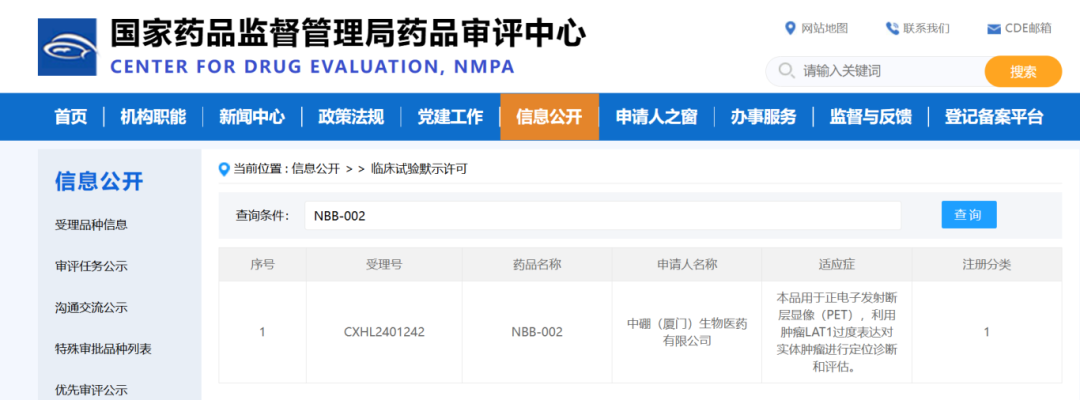Go to 首页 in navigation bar
The width and height of the screenshot is (1080, 400).
click(x=70, y=117)
